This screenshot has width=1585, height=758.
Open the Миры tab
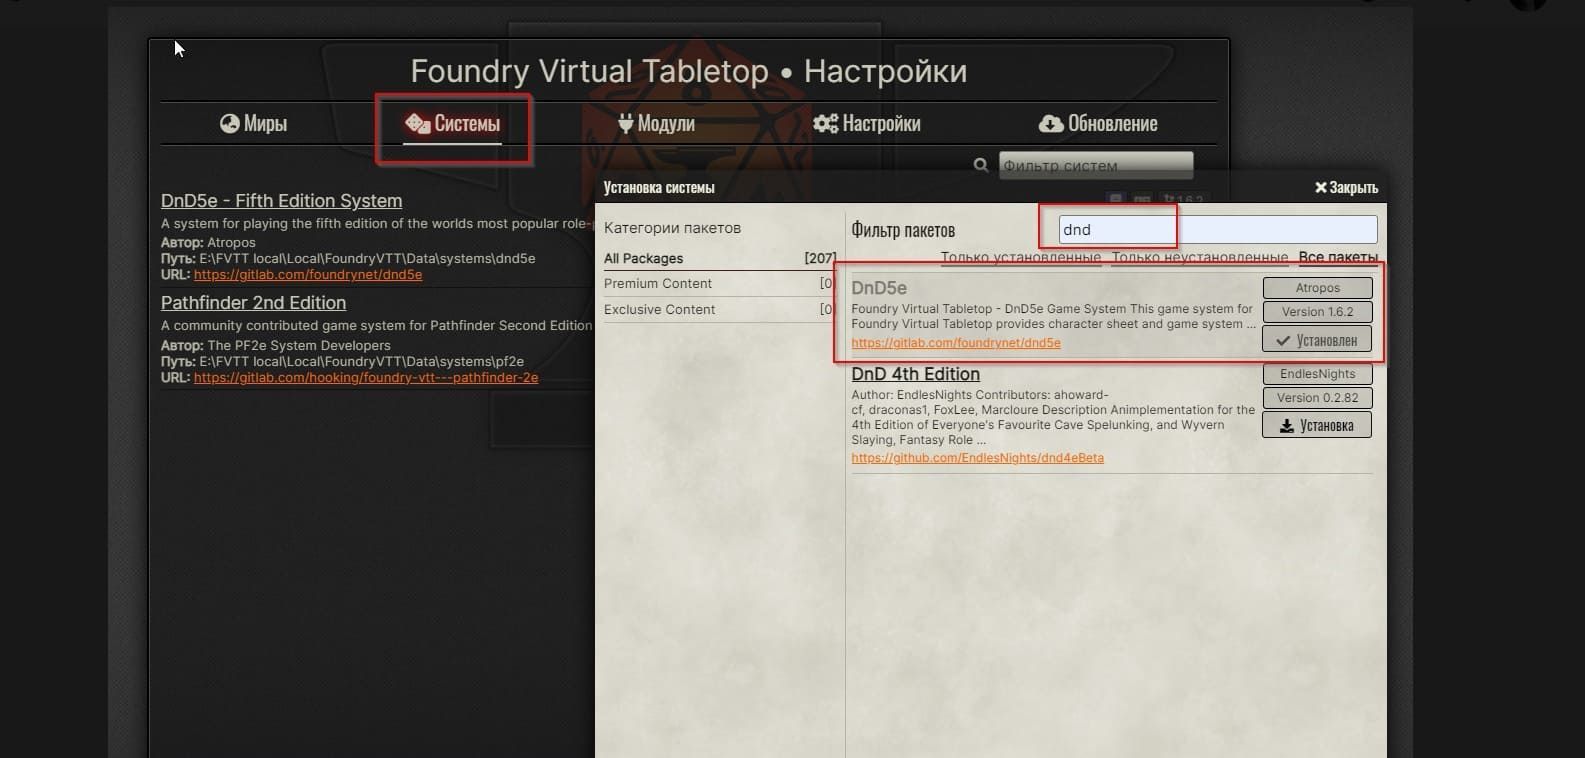tap(253, 123)
